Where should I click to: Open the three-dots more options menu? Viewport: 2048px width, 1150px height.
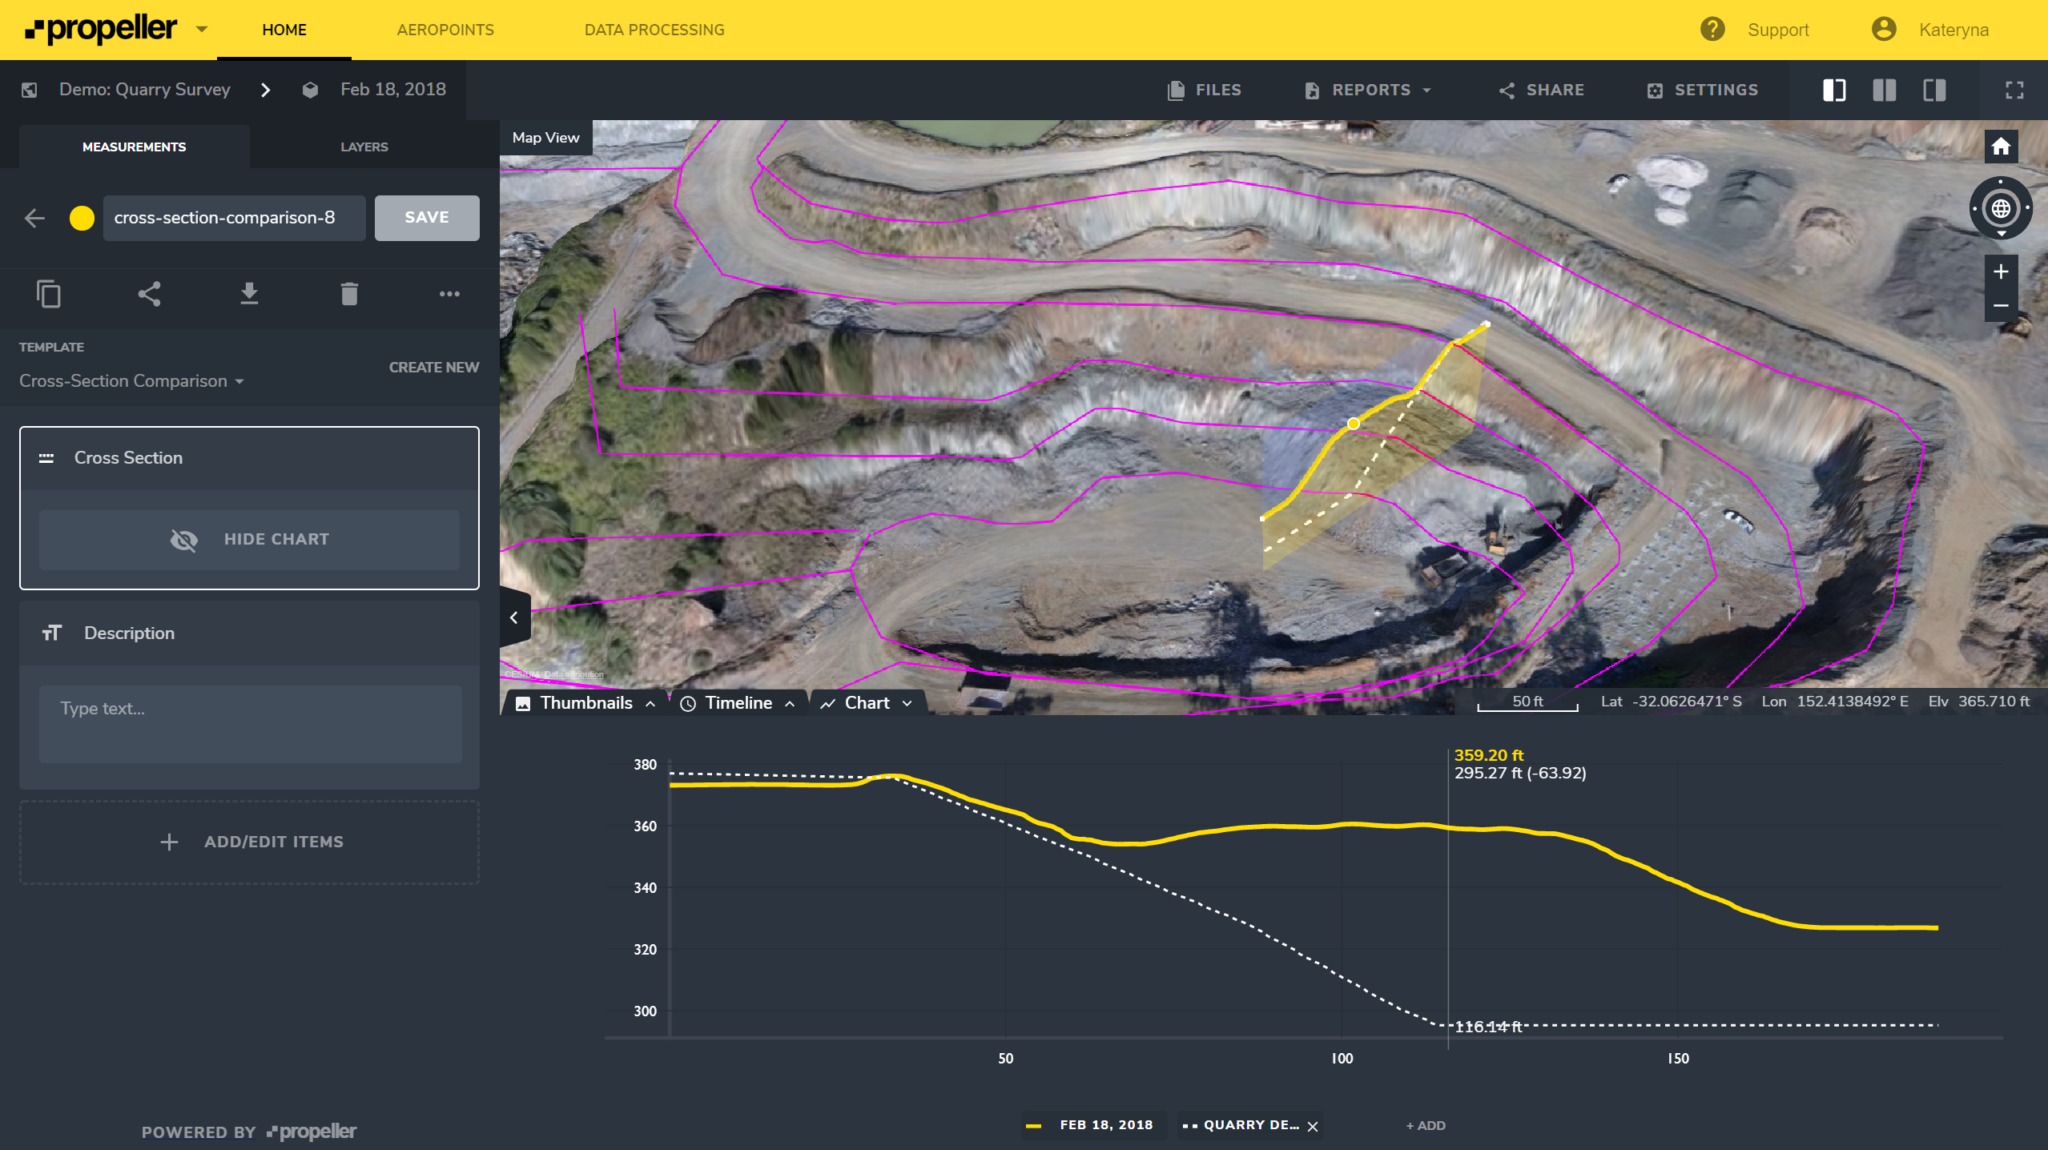point(449,294)
